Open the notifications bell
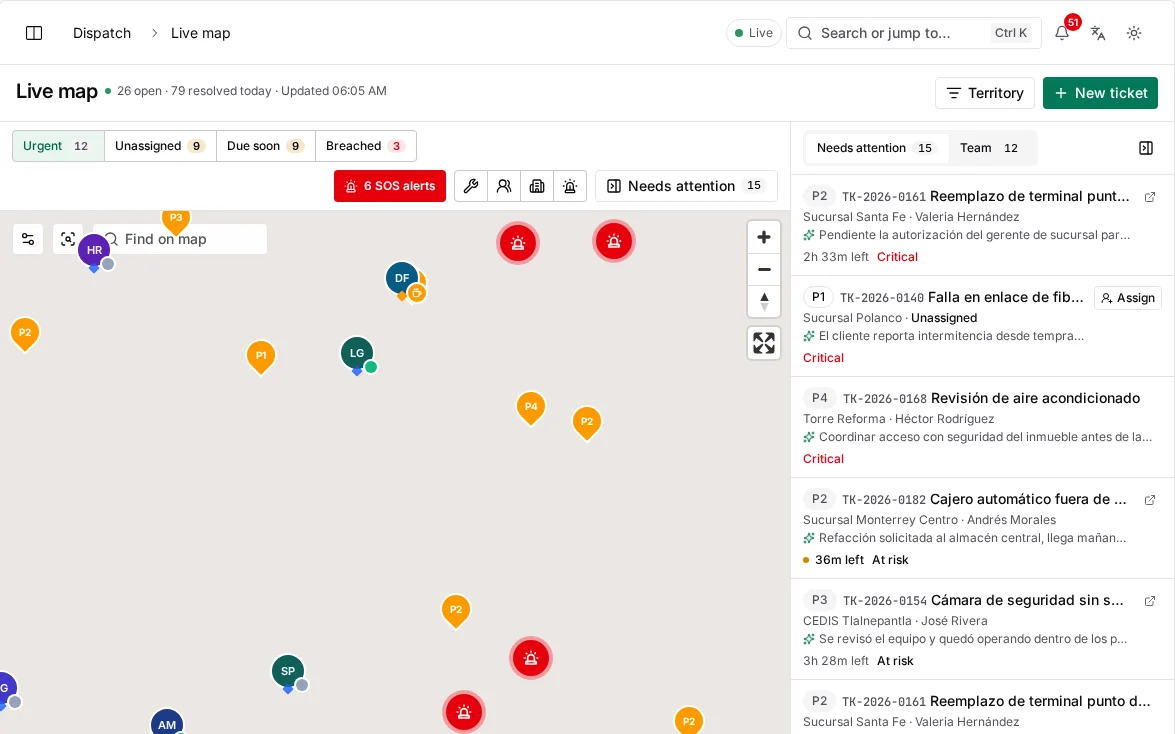The image size is (1175, 734). pos(1062,33)
